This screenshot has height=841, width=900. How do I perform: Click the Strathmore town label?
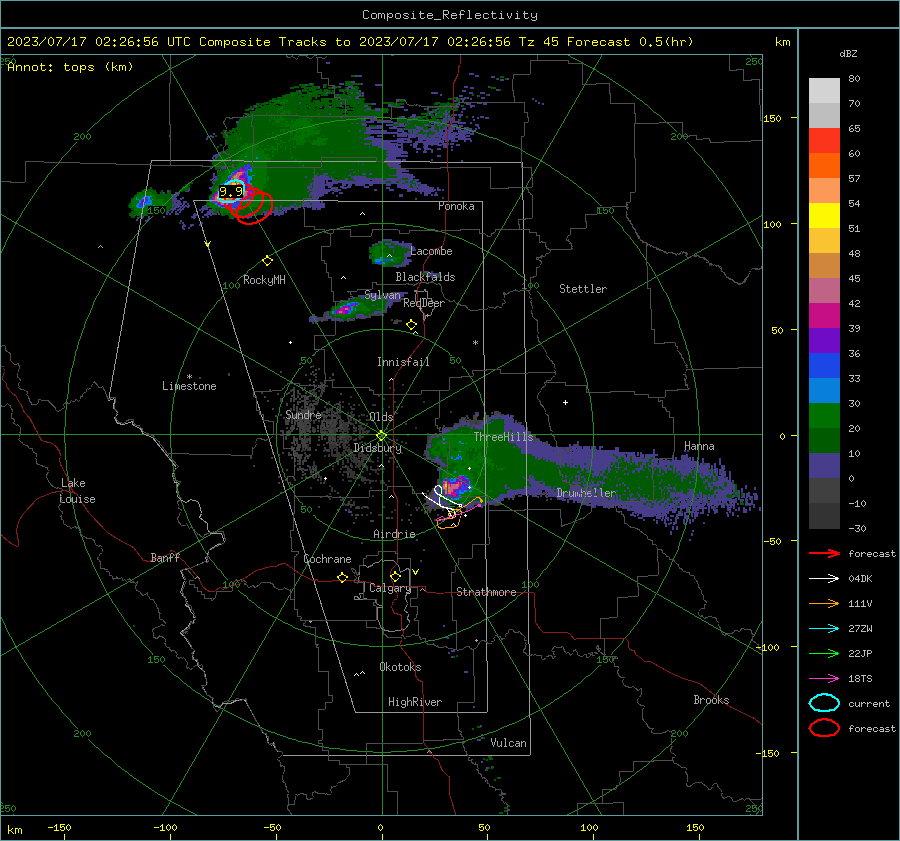pyautogui.click(x=486, y=592)
